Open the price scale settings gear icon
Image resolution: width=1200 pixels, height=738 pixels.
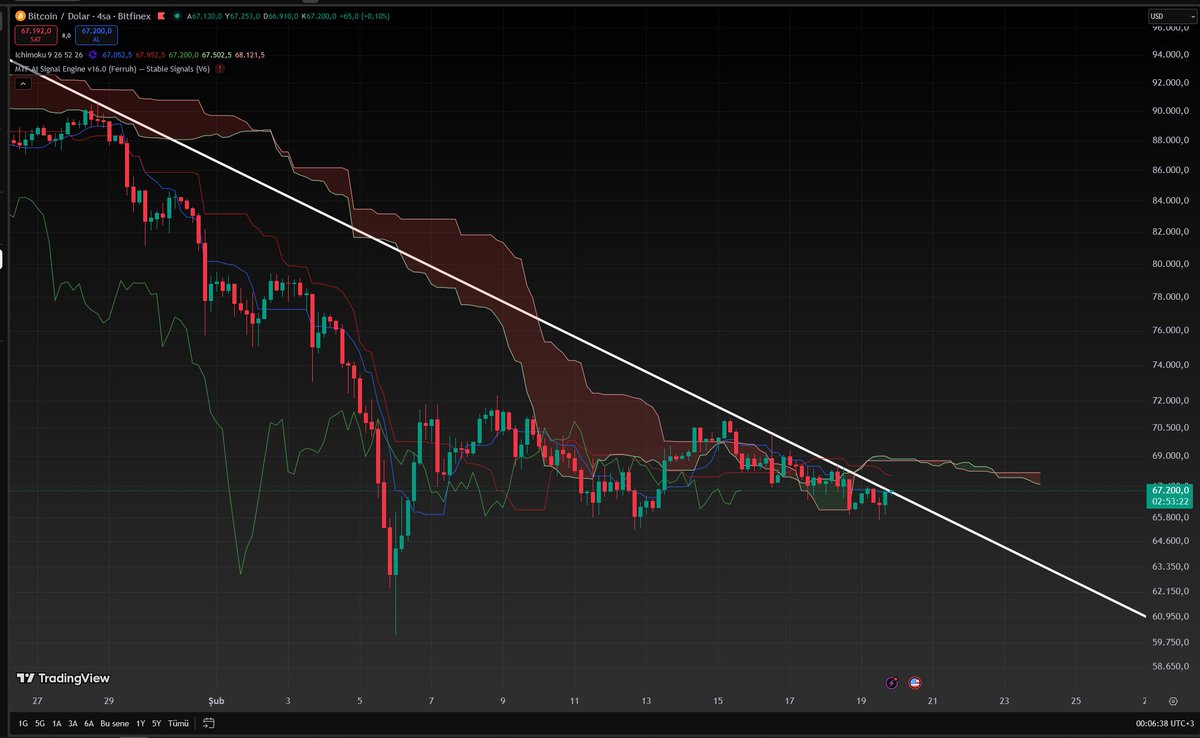click(x=1173, y=699)
